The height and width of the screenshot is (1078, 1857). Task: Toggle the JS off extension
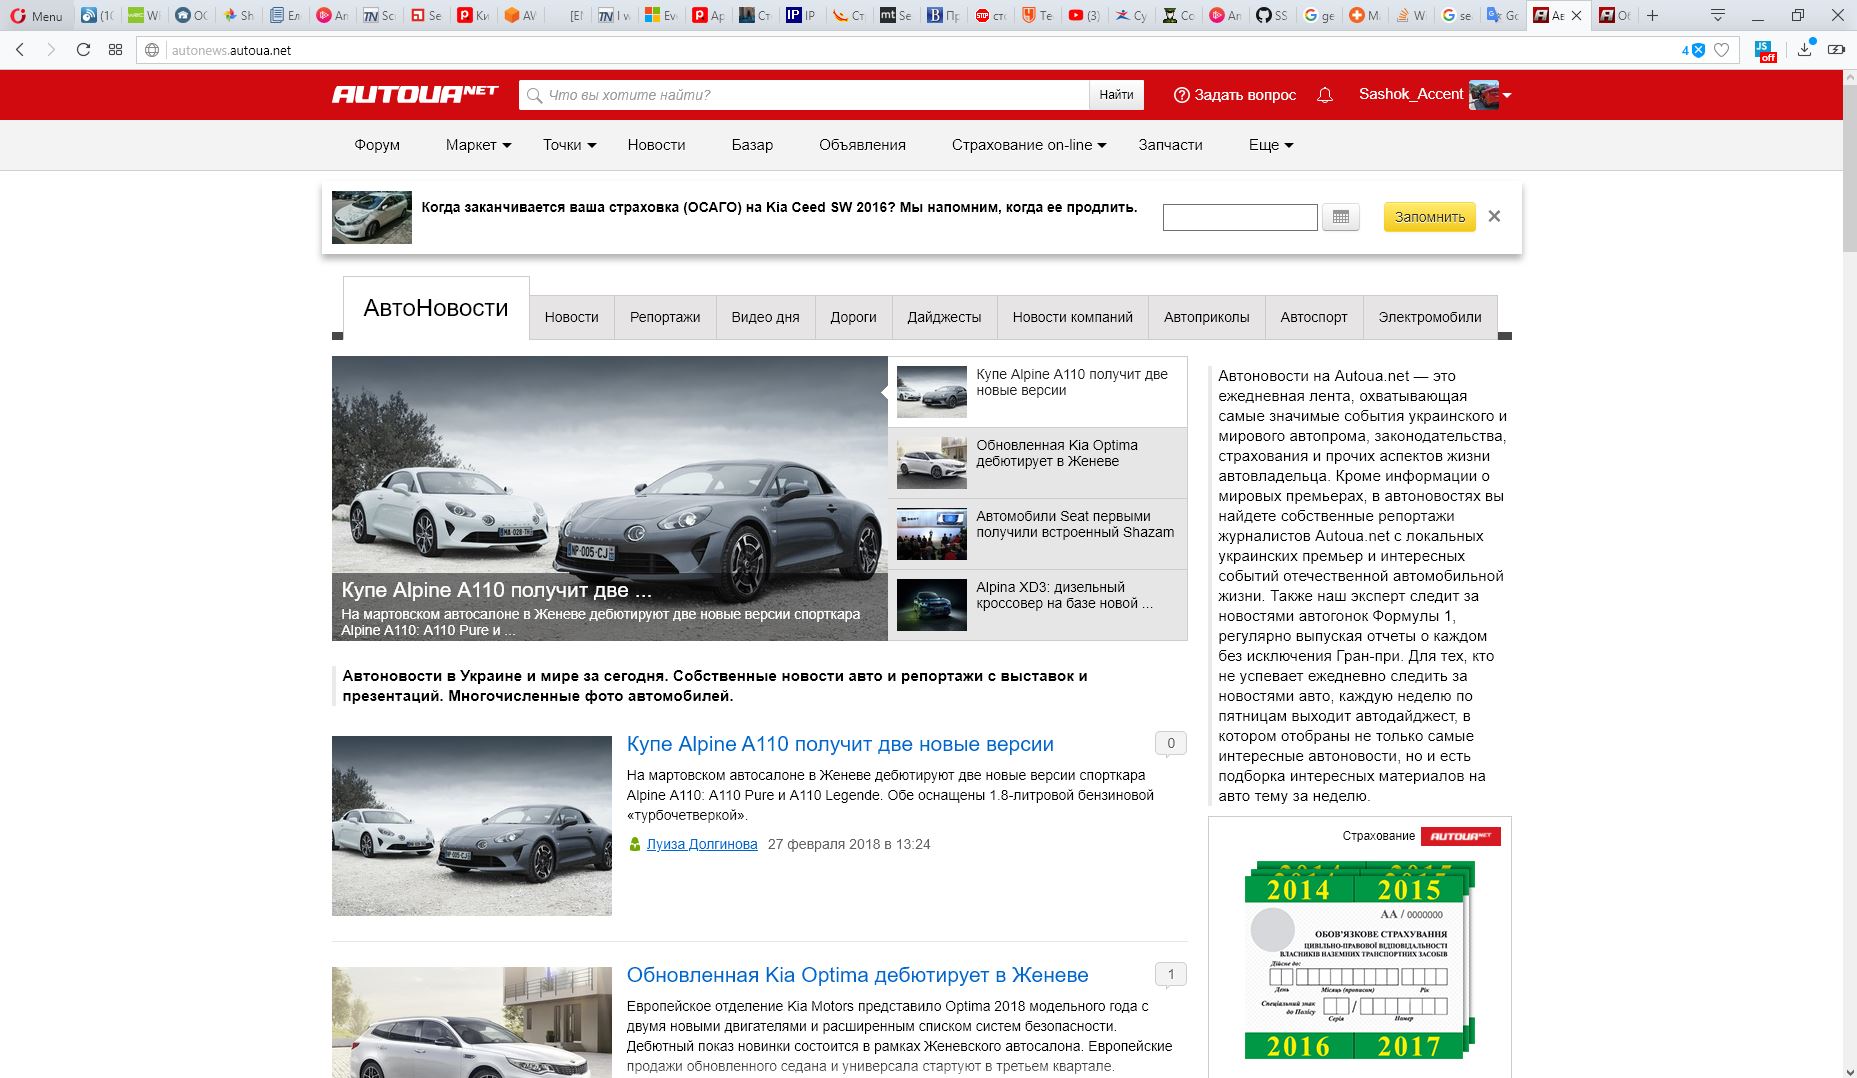pos(1765,51)
